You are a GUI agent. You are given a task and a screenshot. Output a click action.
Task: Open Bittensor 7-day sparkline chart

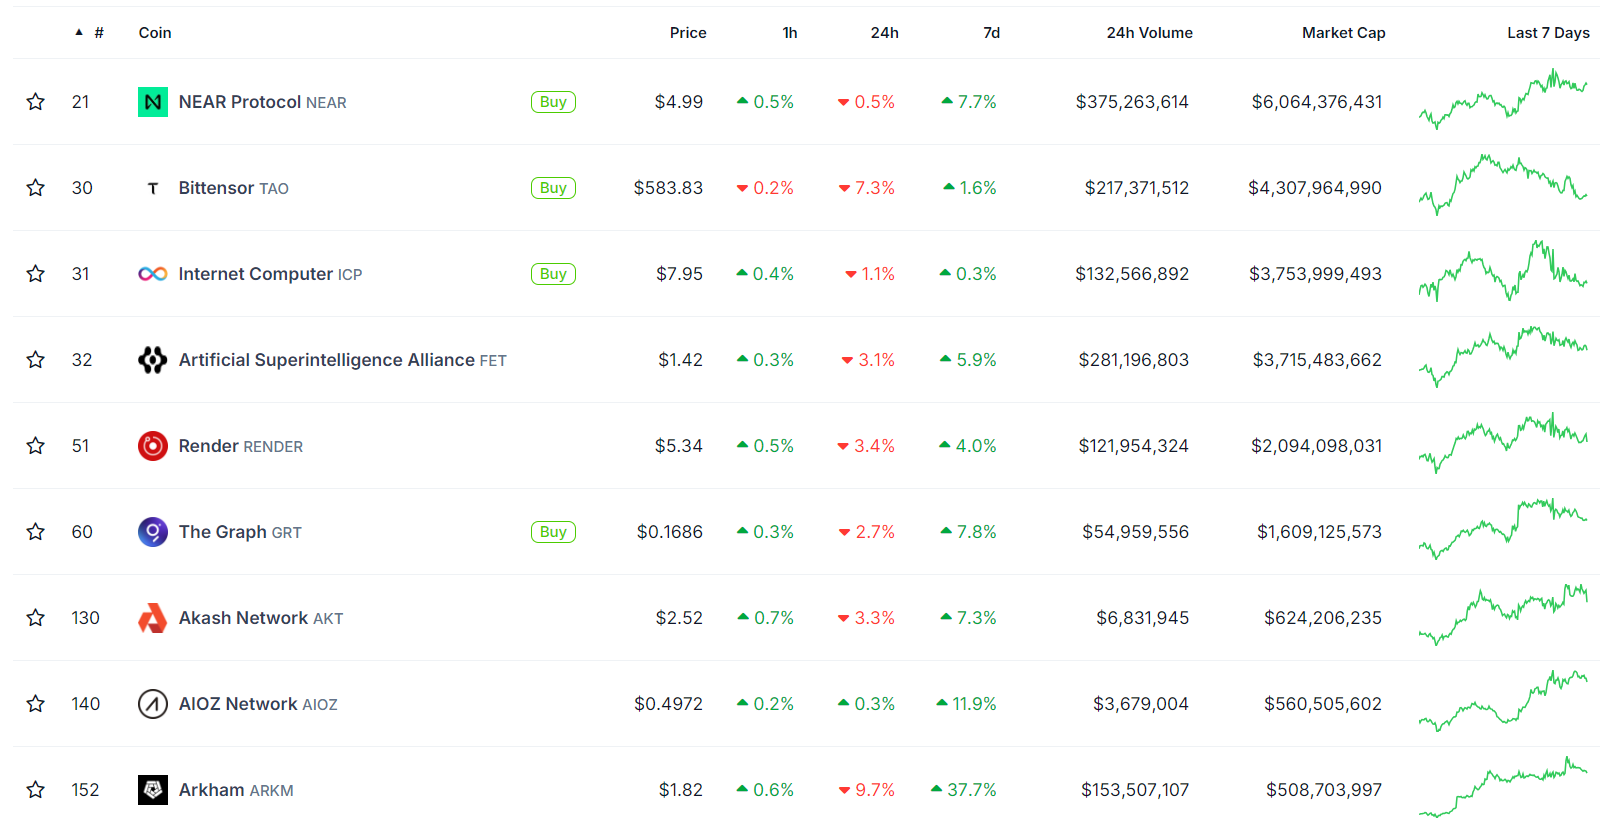point(1503,185)
